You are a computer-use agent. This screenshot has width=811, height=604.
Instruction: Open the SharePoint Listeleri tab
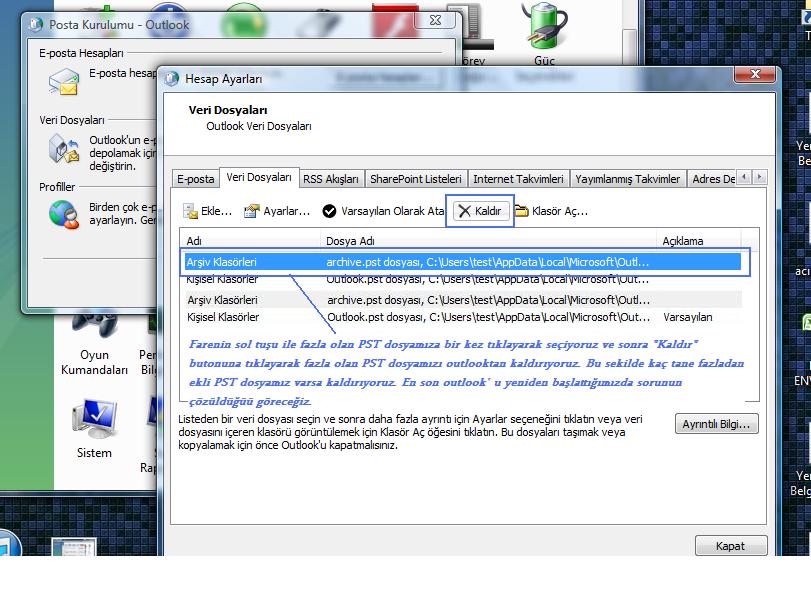(416, 179)
